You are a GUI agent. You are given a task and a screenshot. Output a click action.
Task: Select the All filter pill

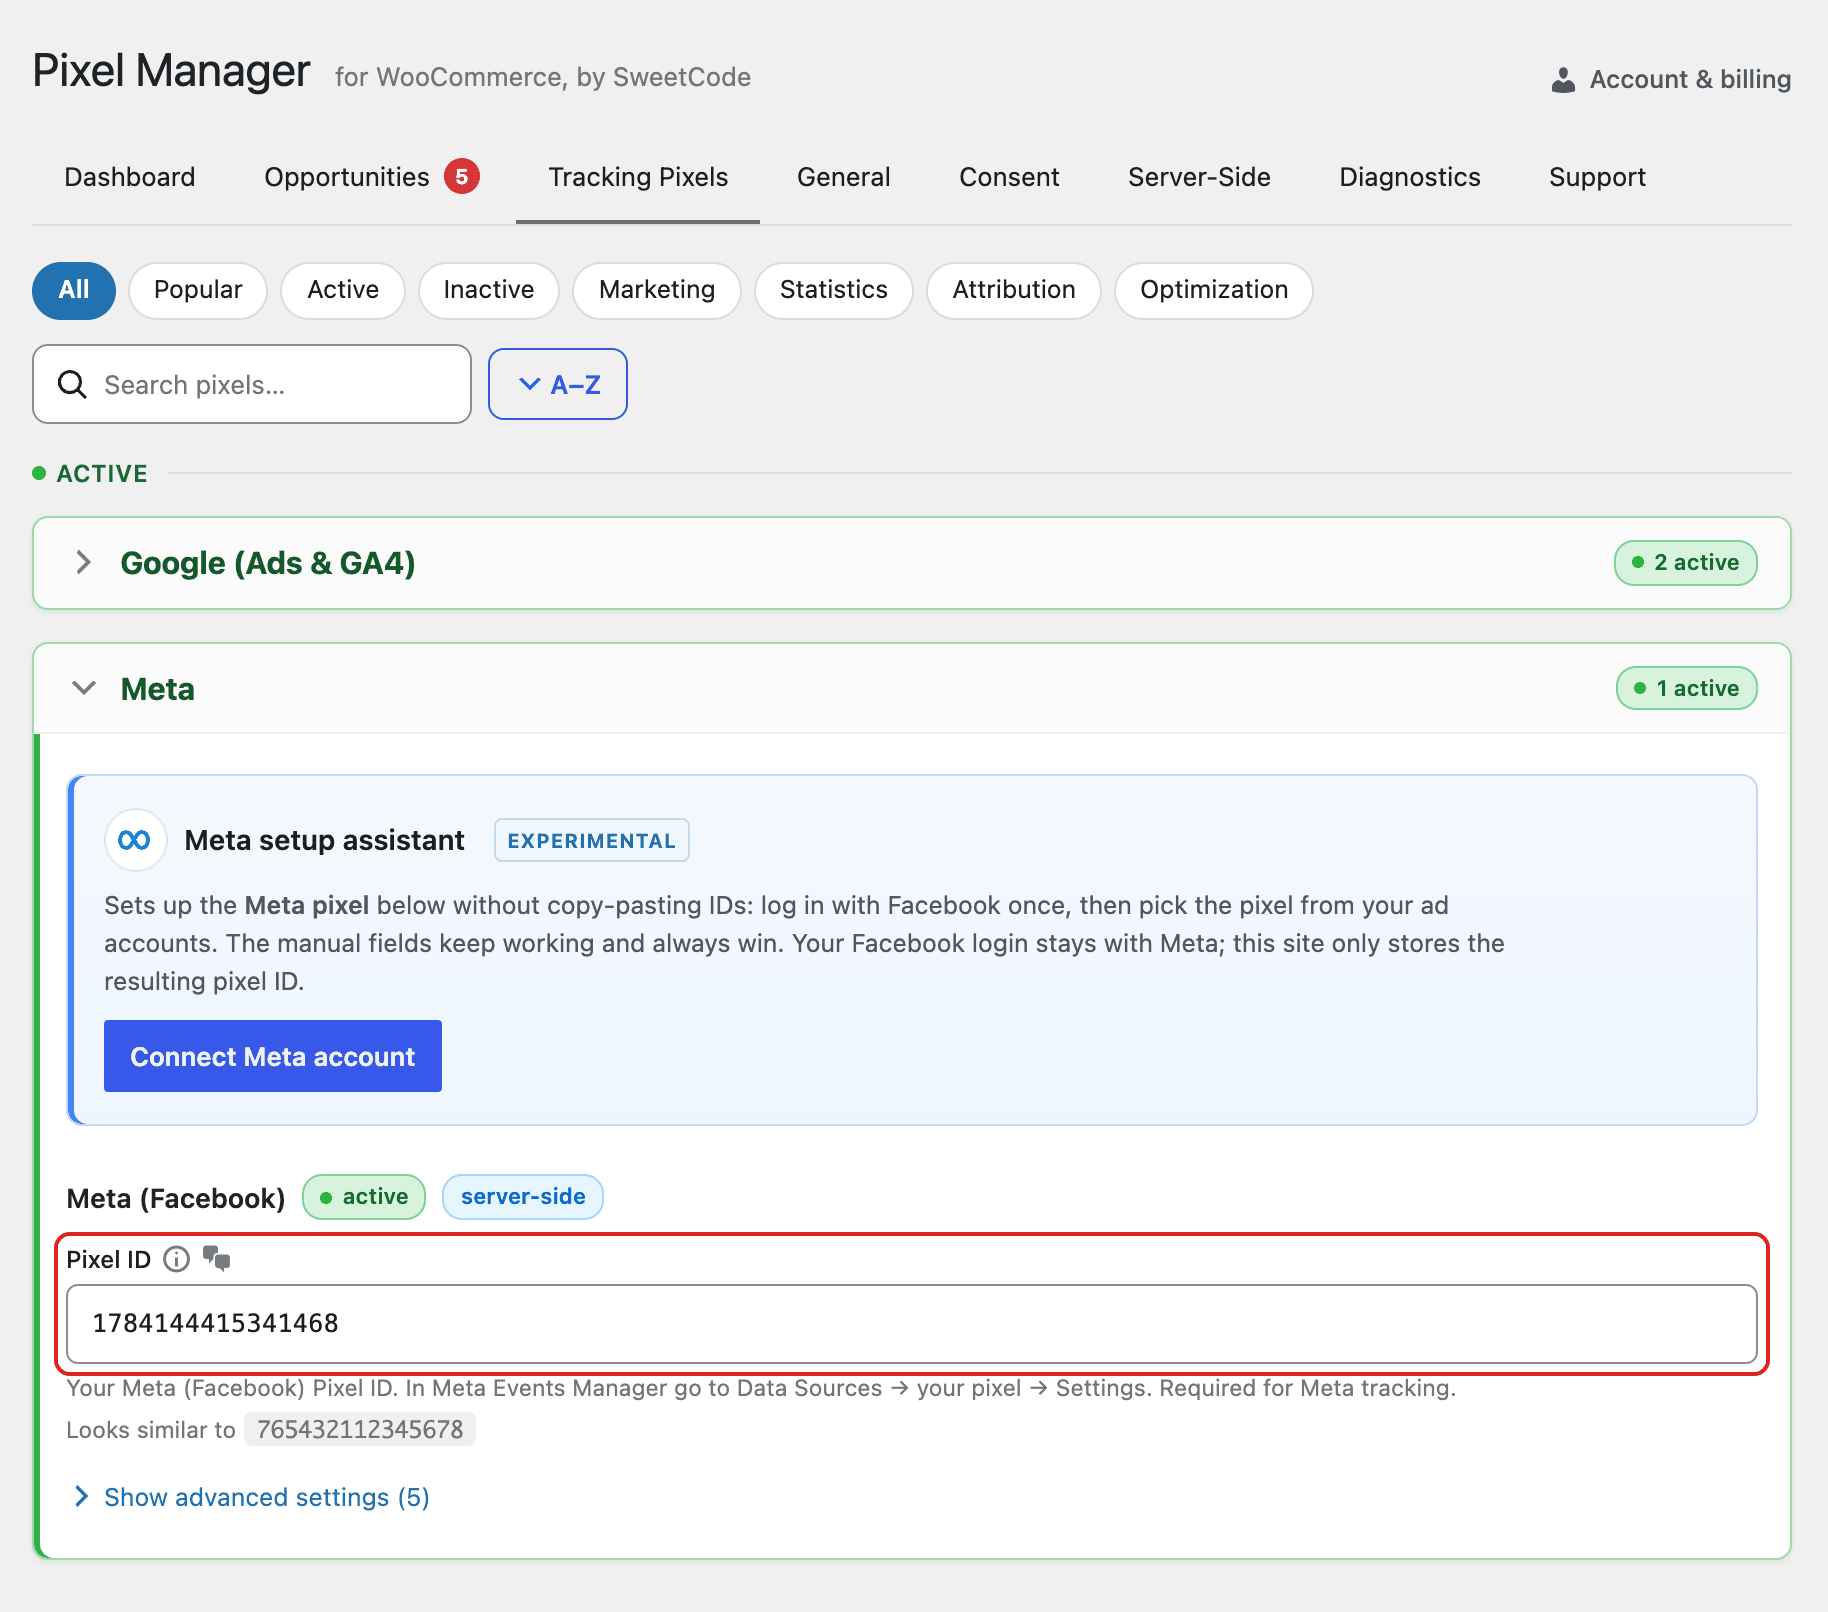click(x=74, y=290)
